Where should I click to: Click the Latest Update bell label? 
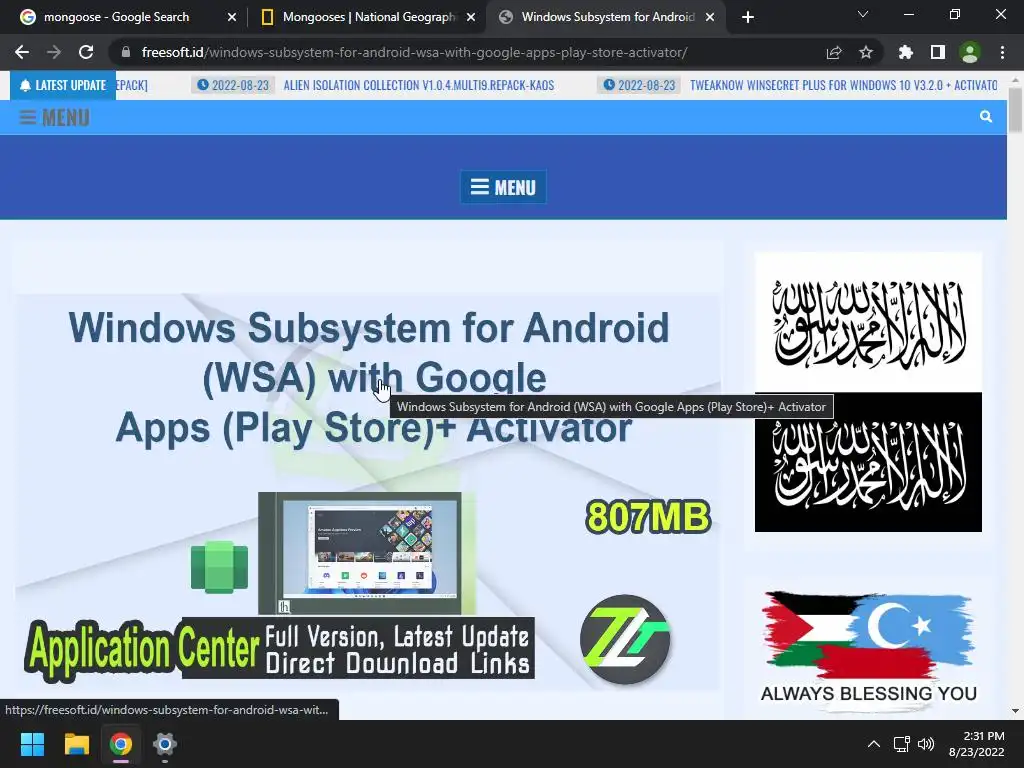pos(63,86)
